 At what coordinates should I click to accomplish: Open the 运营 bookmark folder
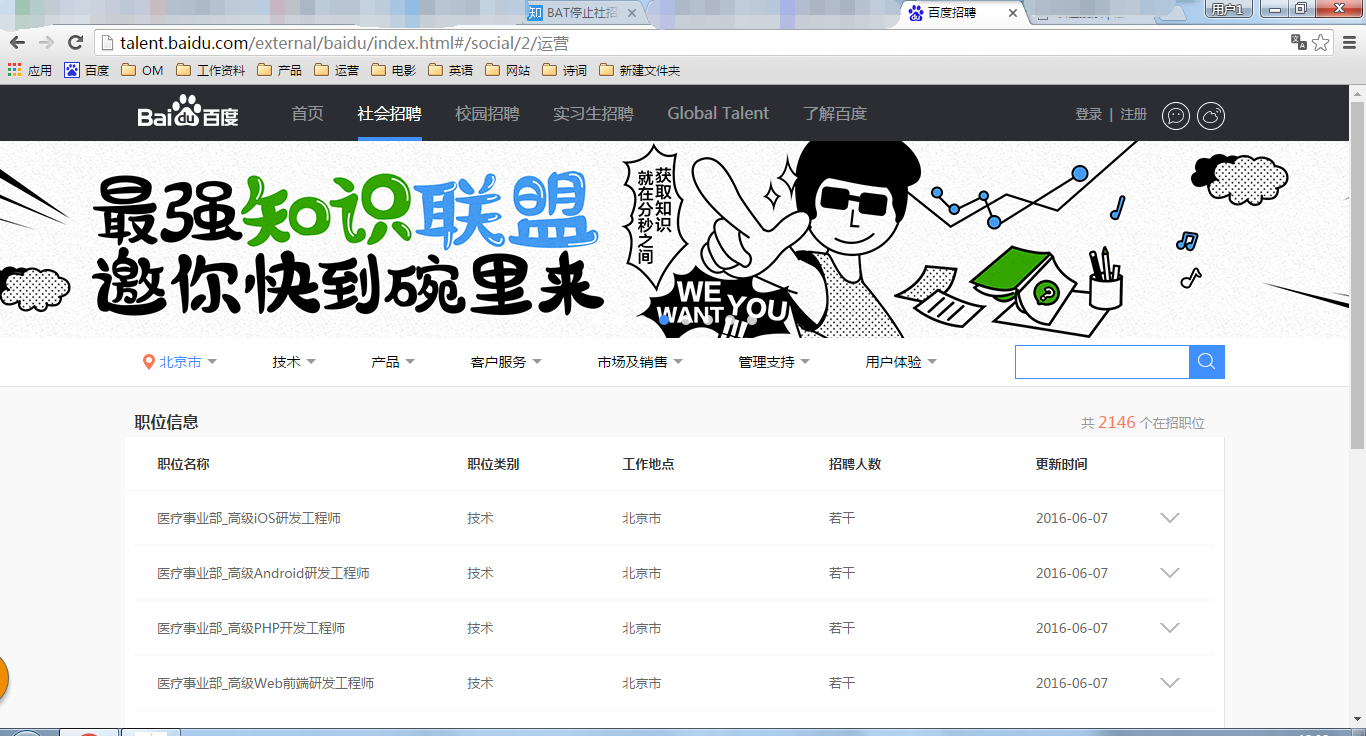pos(336,70)
